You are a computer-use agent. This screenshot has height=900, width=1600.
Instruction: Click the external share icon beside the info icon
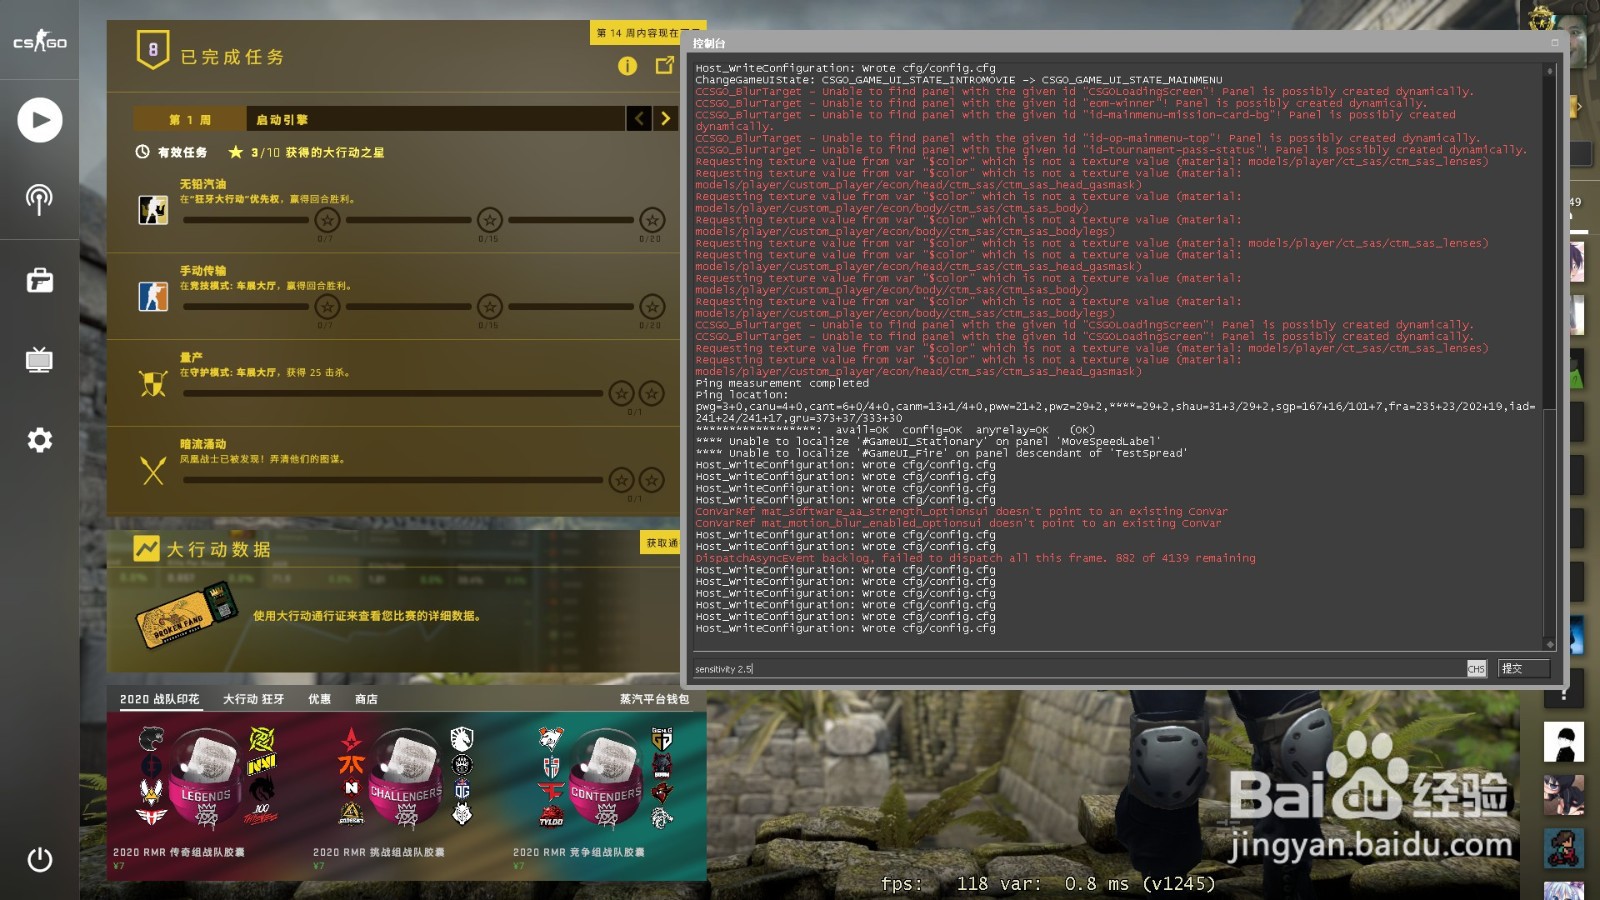661,65
